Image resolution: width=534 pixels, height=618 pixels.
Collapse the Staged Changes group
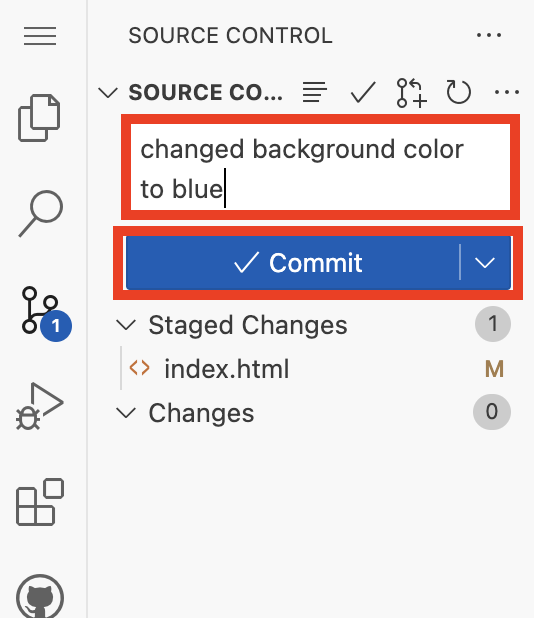pos(126,325)
